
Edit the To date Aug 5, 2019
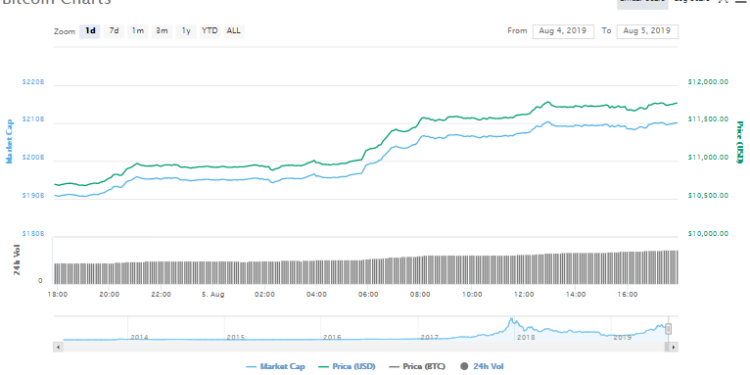coord(648,31)
